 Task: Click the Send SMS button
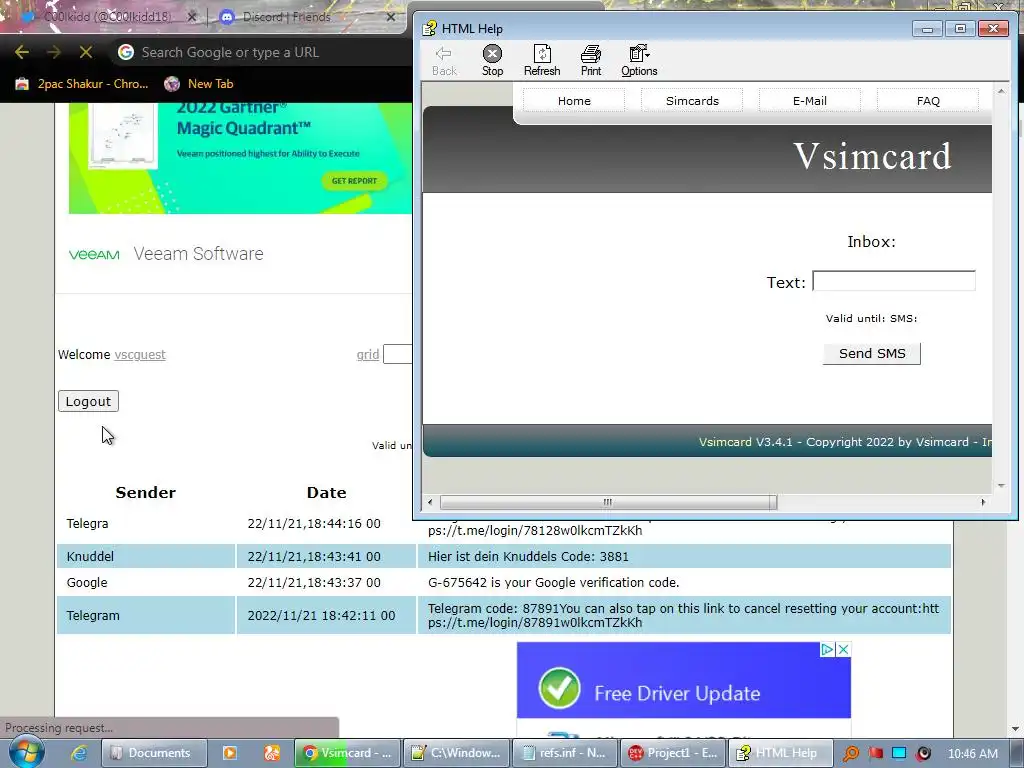pyautogui.click(x=872, y=353)
